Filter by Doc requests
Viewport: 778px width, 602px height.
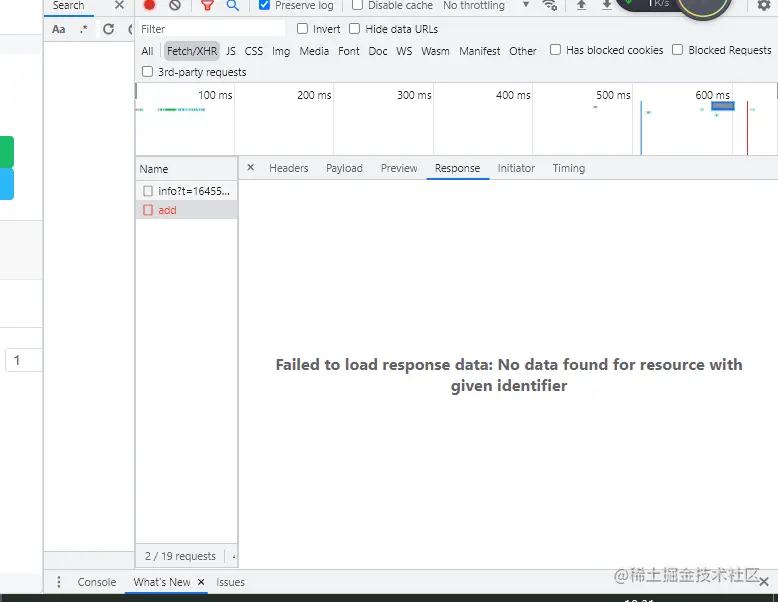[378, 51]
